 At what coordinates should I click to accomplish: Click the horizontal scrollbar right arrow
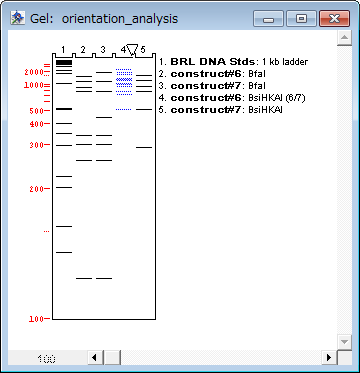click(329, 358)
